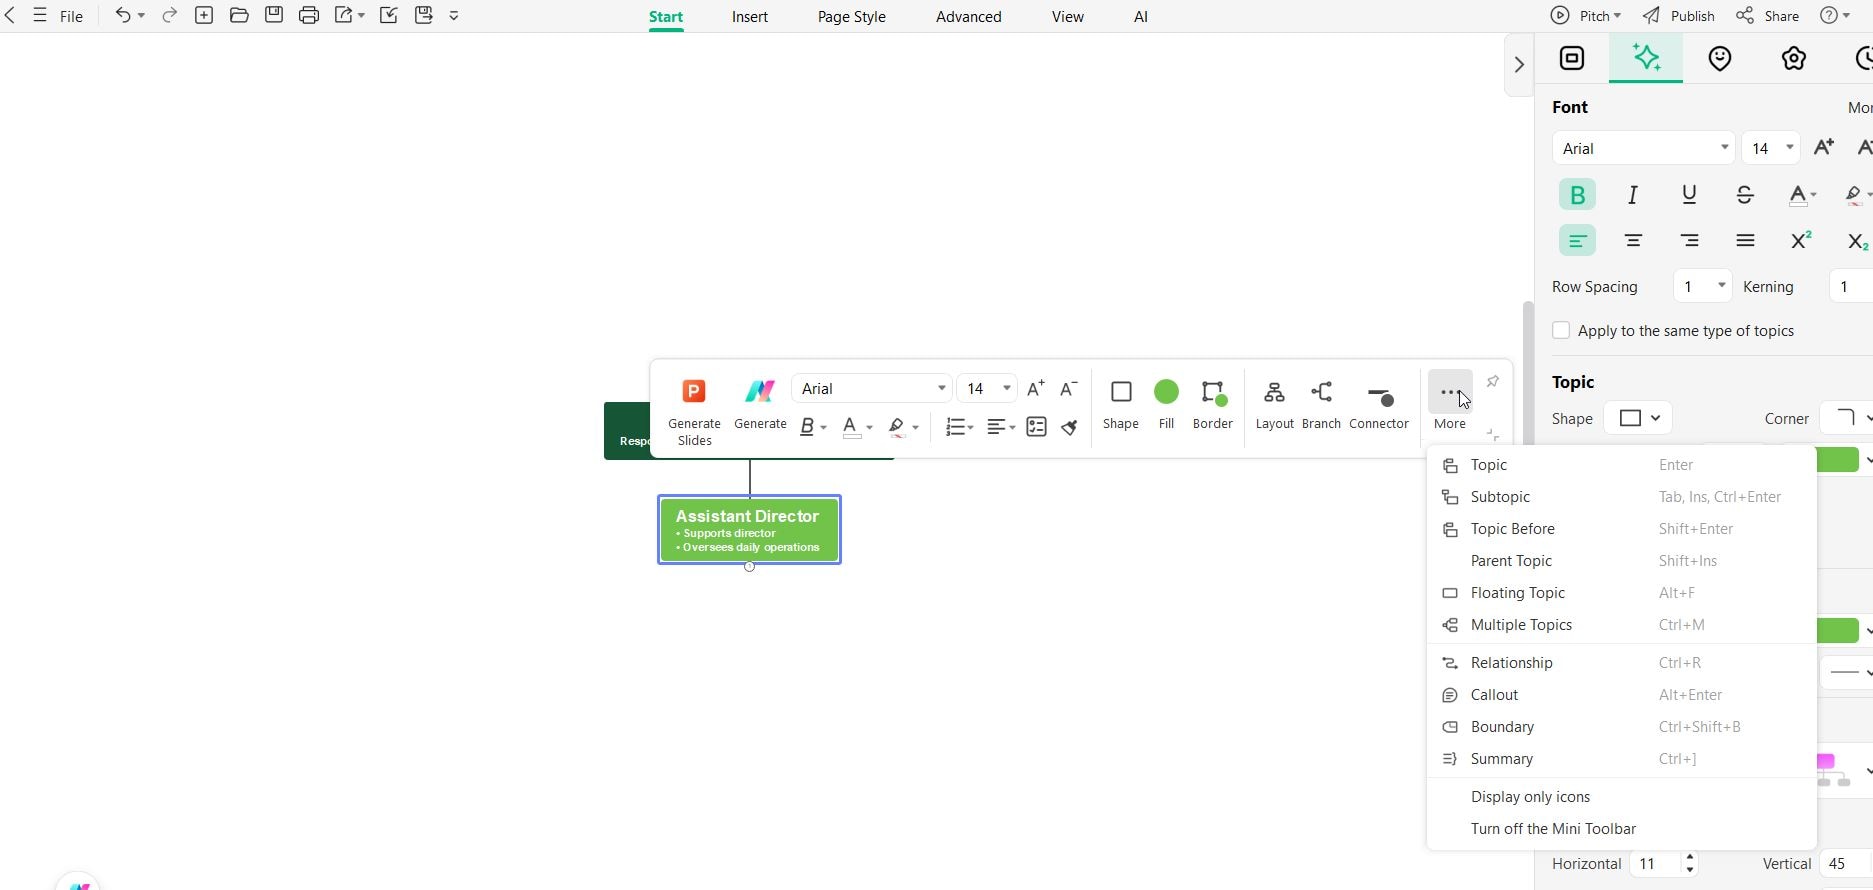The width and height of the screenshot is (1873, 890).
Task: Click the Redo arrow icon
Action: 170,16
